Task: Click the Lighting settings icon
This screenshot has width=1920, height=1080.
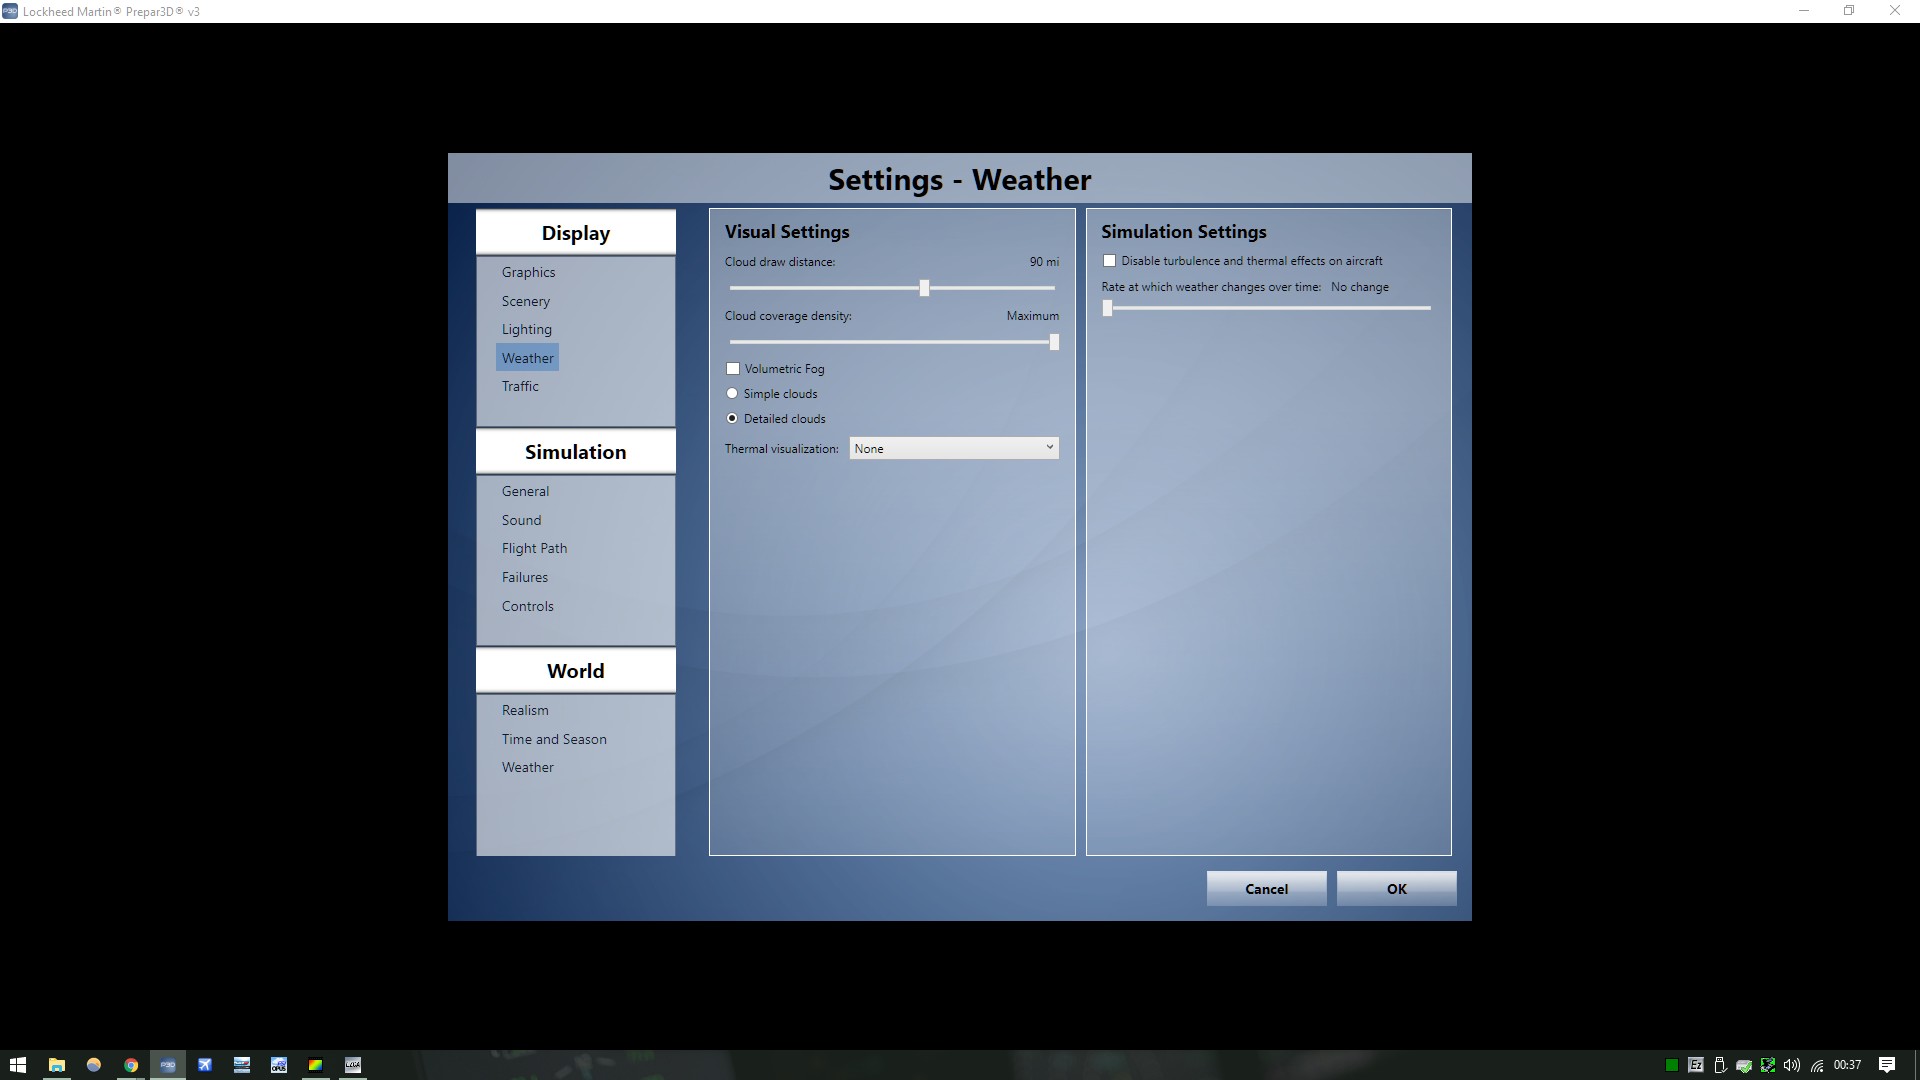Action: click(526, 328)
